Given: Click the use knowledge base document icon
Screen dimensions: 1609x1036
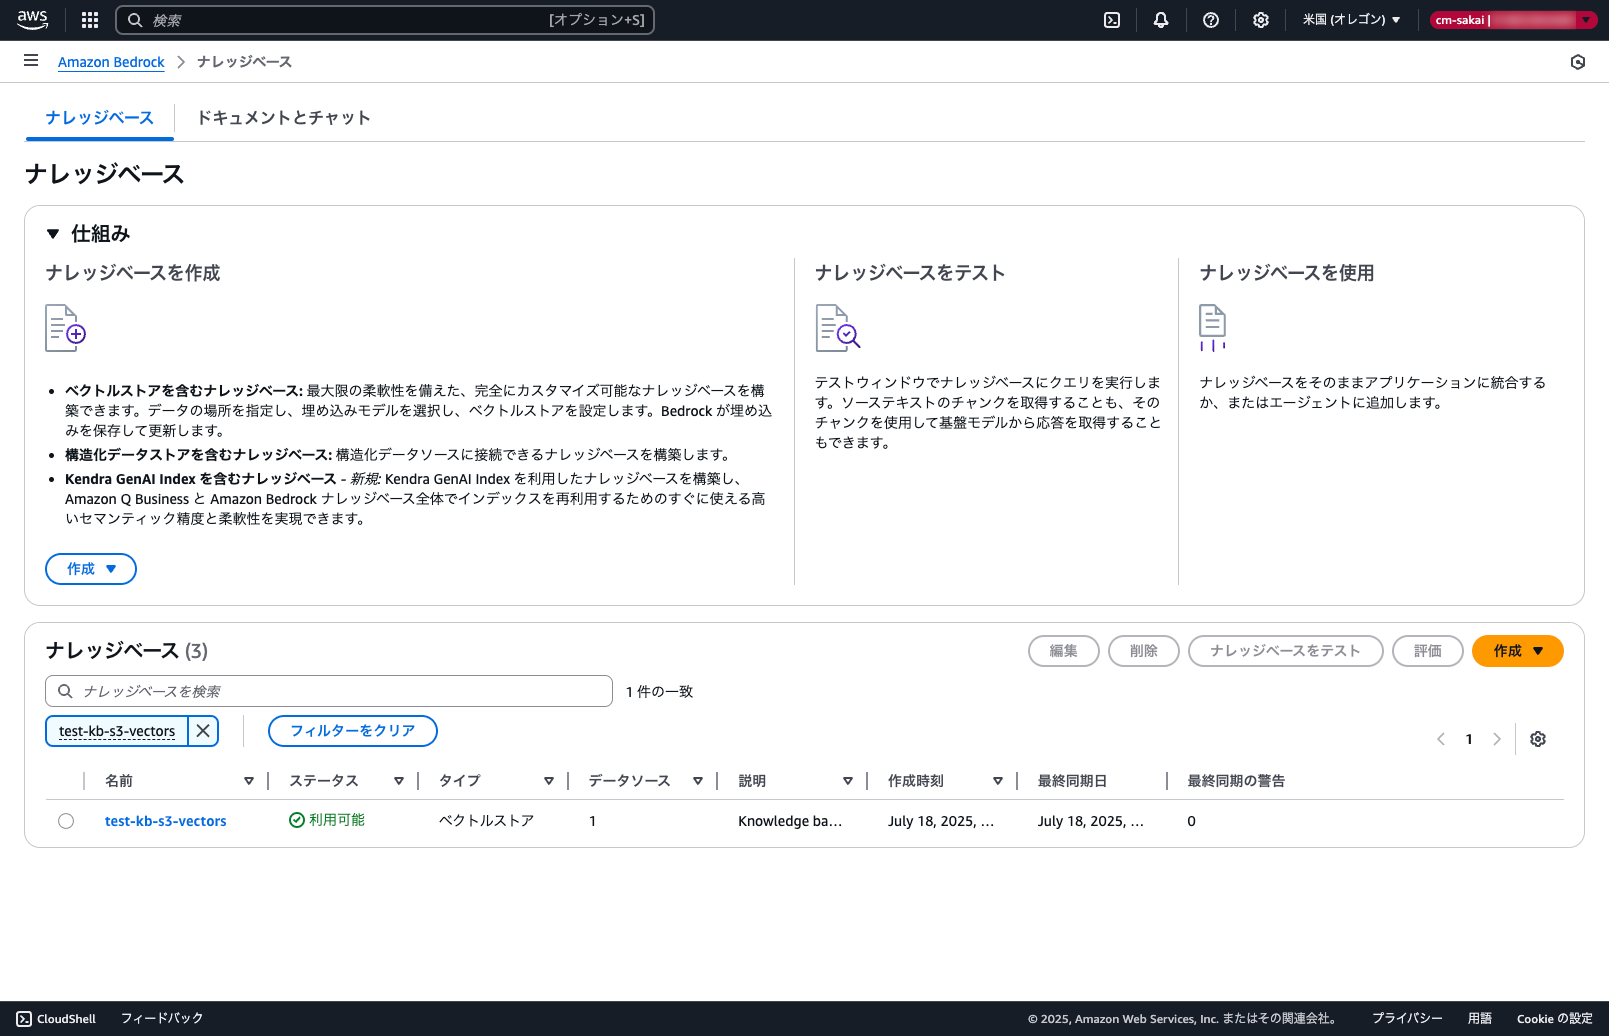Looking at the screenshot, I should pyautogui.click(x=1212, y=328).
